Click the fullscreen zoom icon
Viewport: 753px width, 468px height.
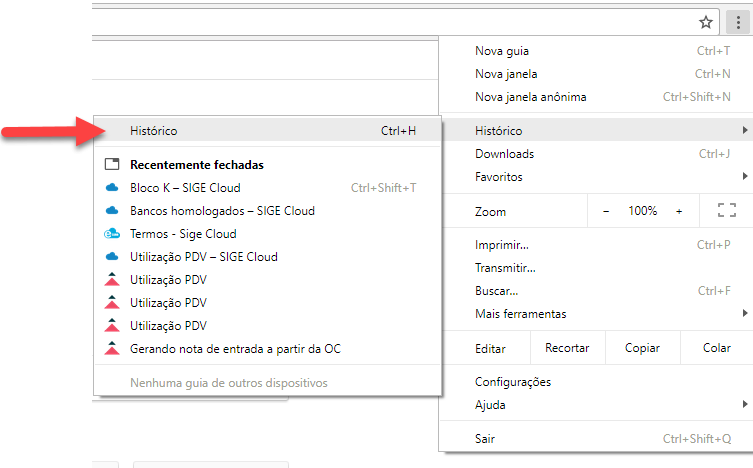pyautogui.click(x=727, y=210)
